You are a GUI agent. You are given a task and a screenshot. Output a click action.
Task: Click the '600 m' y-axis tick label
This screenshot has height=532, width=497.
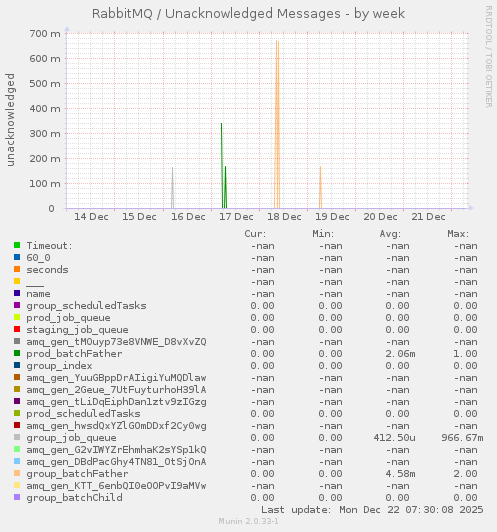(45, 59)
